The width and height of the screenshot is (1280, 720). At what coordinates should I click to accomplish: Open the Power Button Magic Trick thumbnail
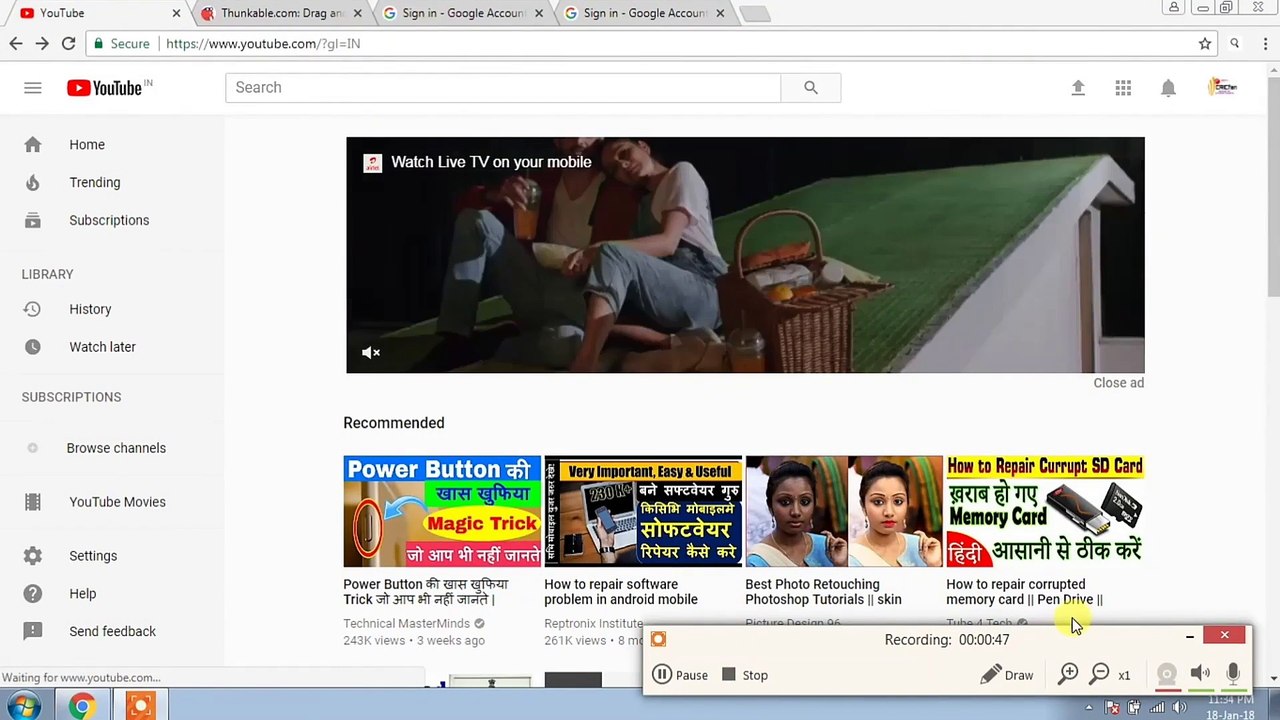(x=442, y=511)
